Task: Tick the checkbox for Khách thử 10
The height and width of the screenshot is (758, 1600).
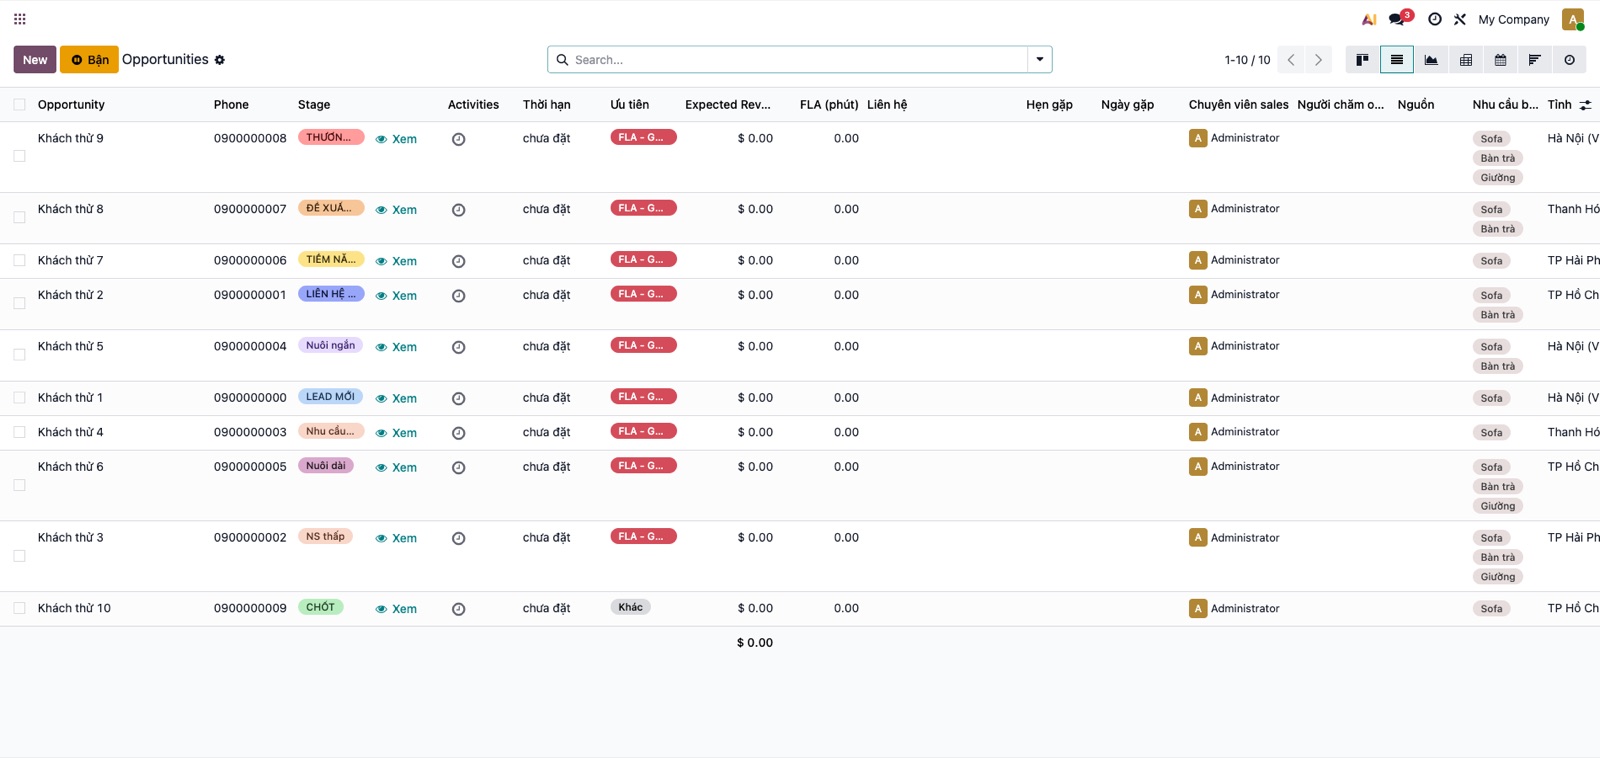Action: click(19, 608)
